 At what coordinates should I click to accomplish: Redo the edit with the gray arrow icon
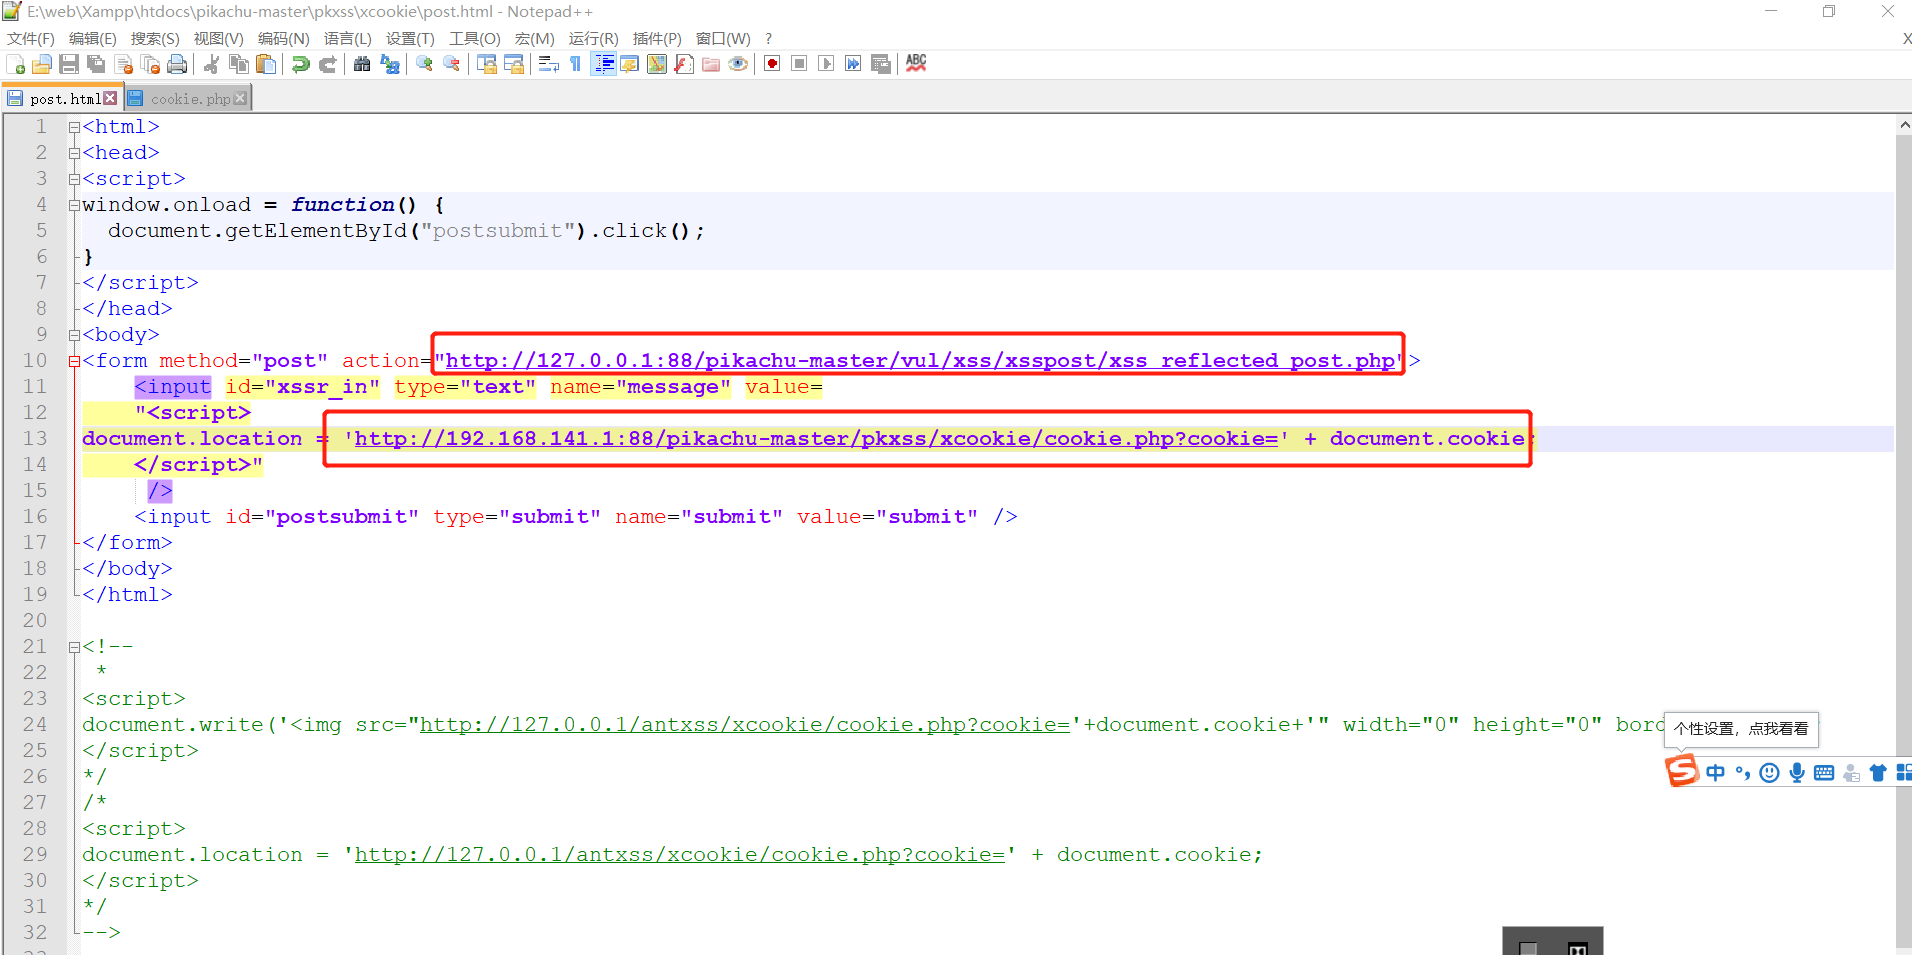click(x=327, y=64)
